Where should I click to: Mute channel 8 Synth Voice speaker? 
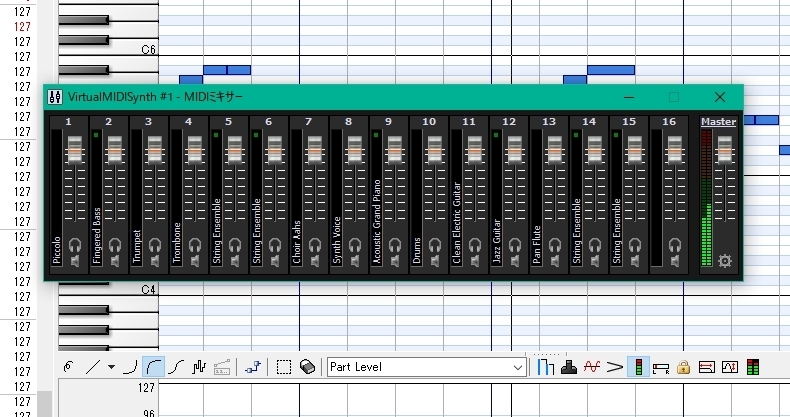point(355,261)
